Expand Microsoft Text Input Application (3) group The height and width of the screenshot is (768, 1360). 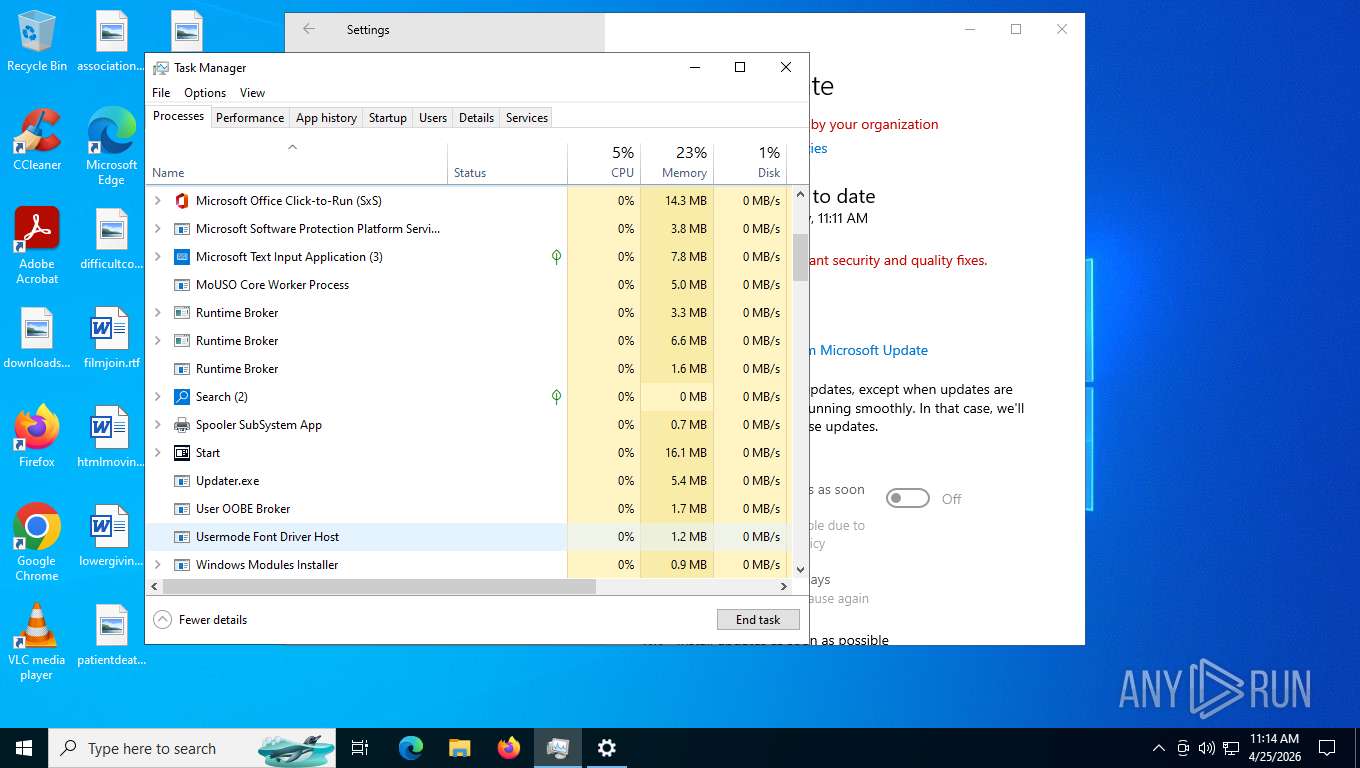tap(157, 257)
